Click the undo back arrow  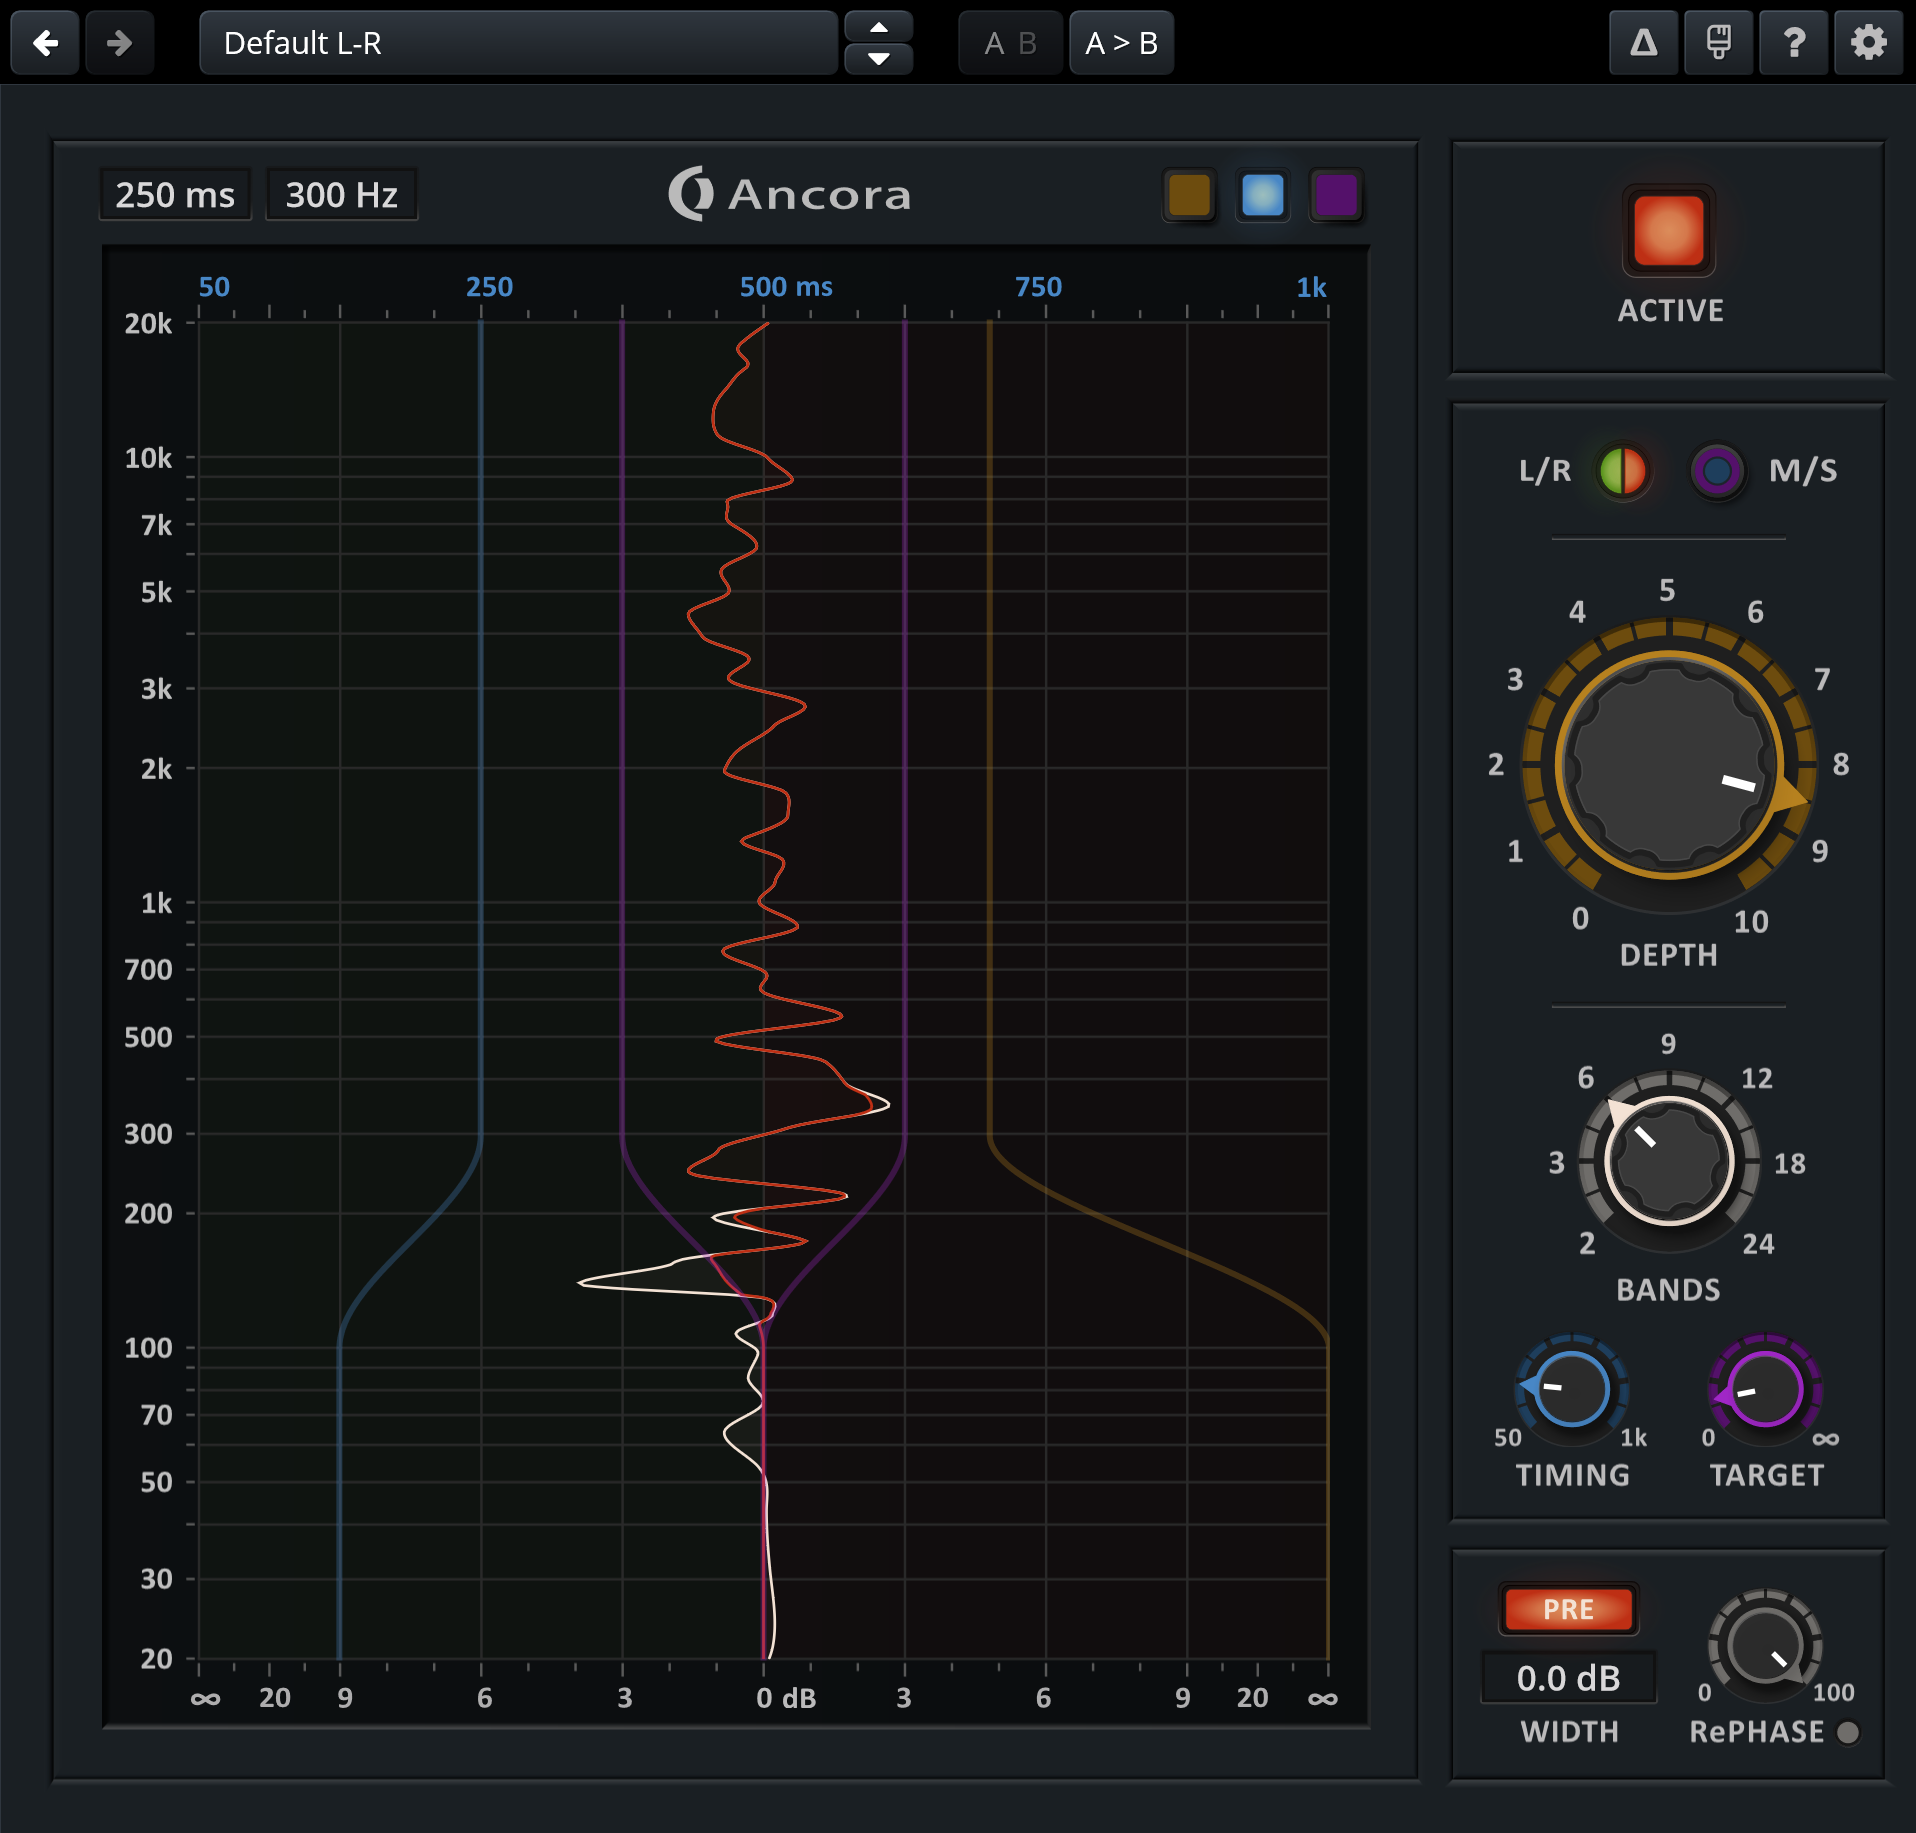45,43
